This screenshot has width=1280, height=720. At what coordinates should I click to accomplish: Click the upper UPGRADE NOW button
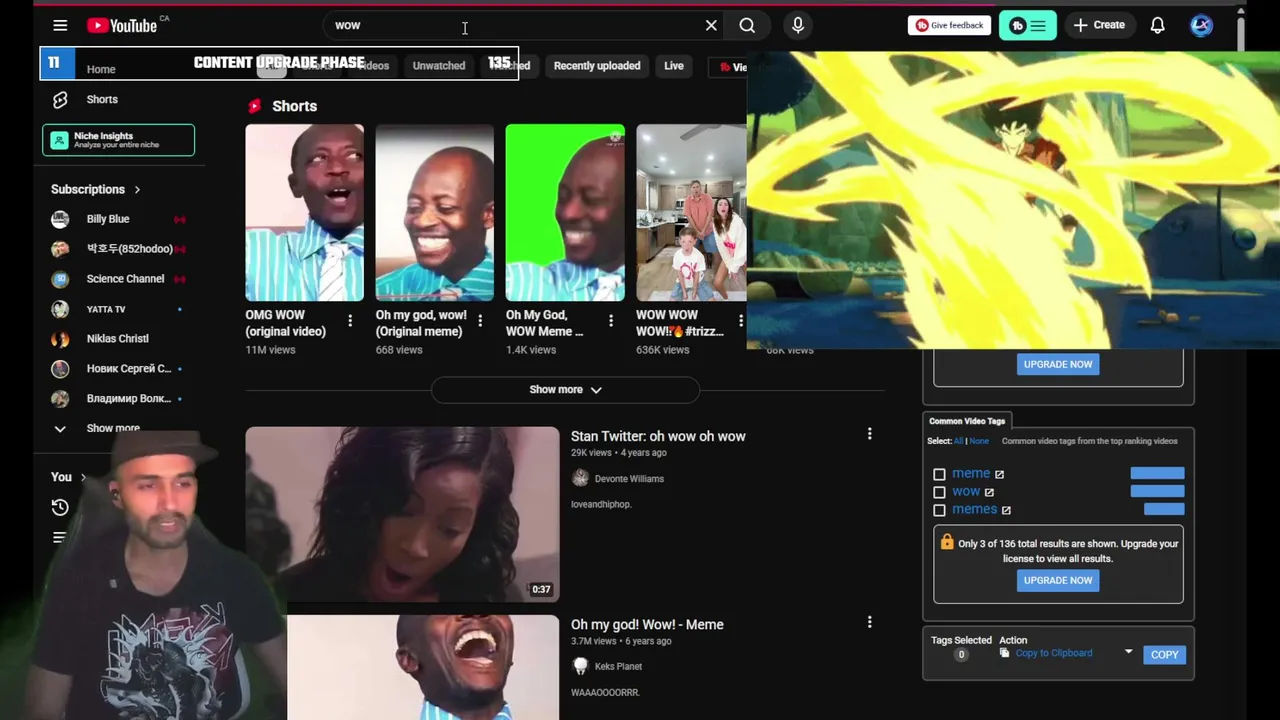(x=1058, y=364)
